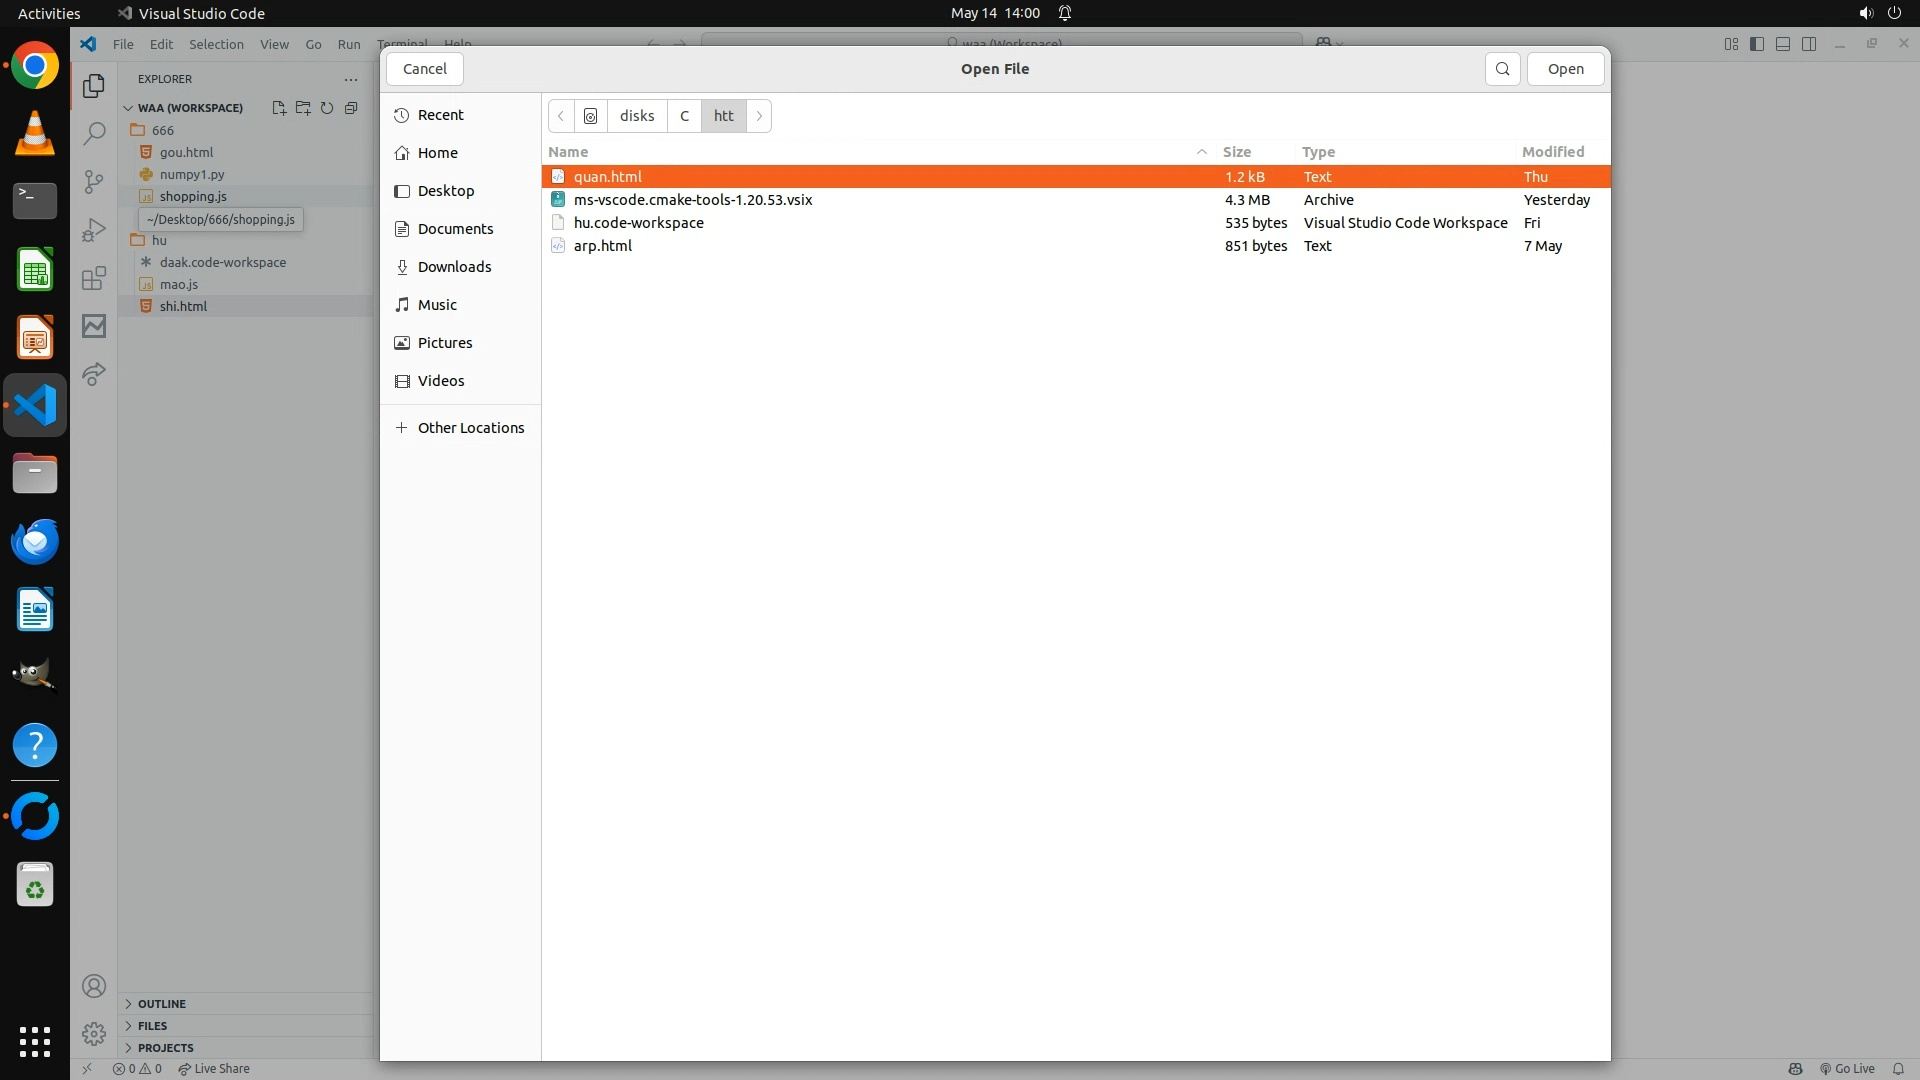Toggle primary sidebar layout icon in title bar
The height and width of the screenshot is (1080, 1920).
point(1757,44)
